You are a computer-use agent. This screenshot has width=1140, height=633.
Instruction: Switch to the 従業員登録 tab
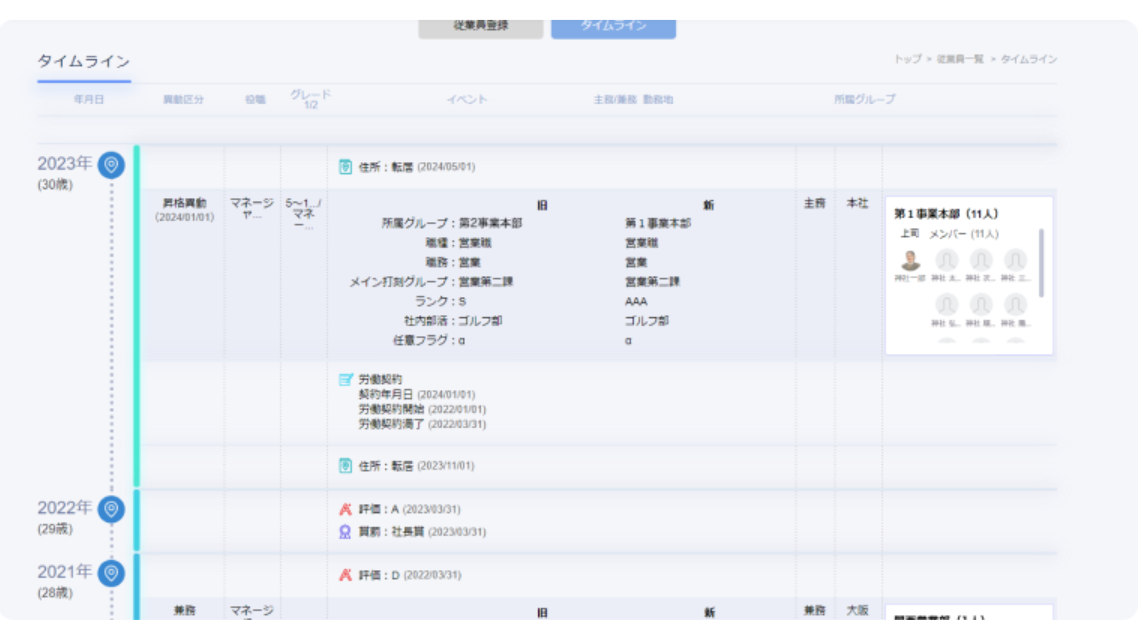click(x=481, y=26)
